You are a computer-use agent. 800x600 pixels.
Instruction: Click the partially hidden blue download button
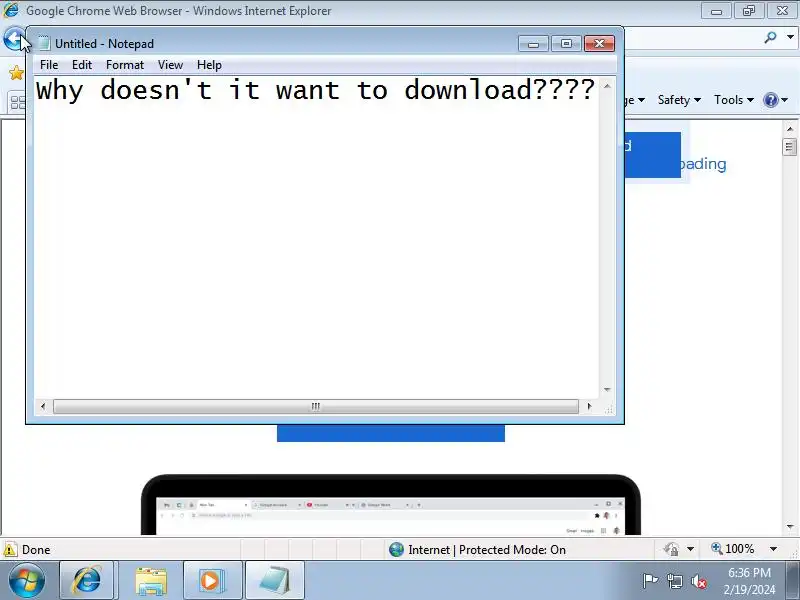[653, 155]
